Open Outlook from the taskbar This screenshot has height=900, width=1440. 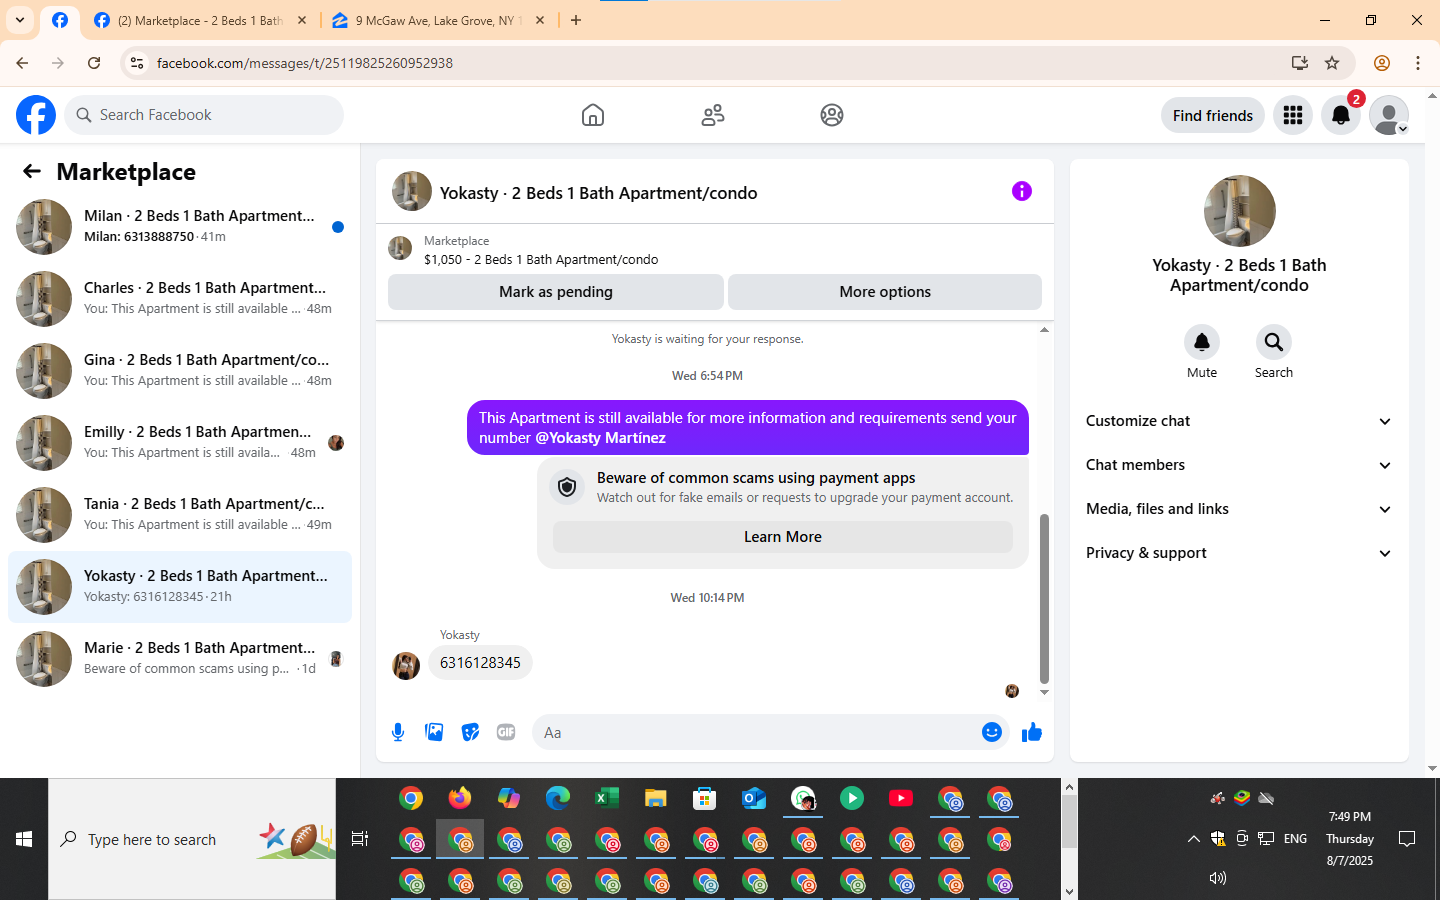[754, 798]
